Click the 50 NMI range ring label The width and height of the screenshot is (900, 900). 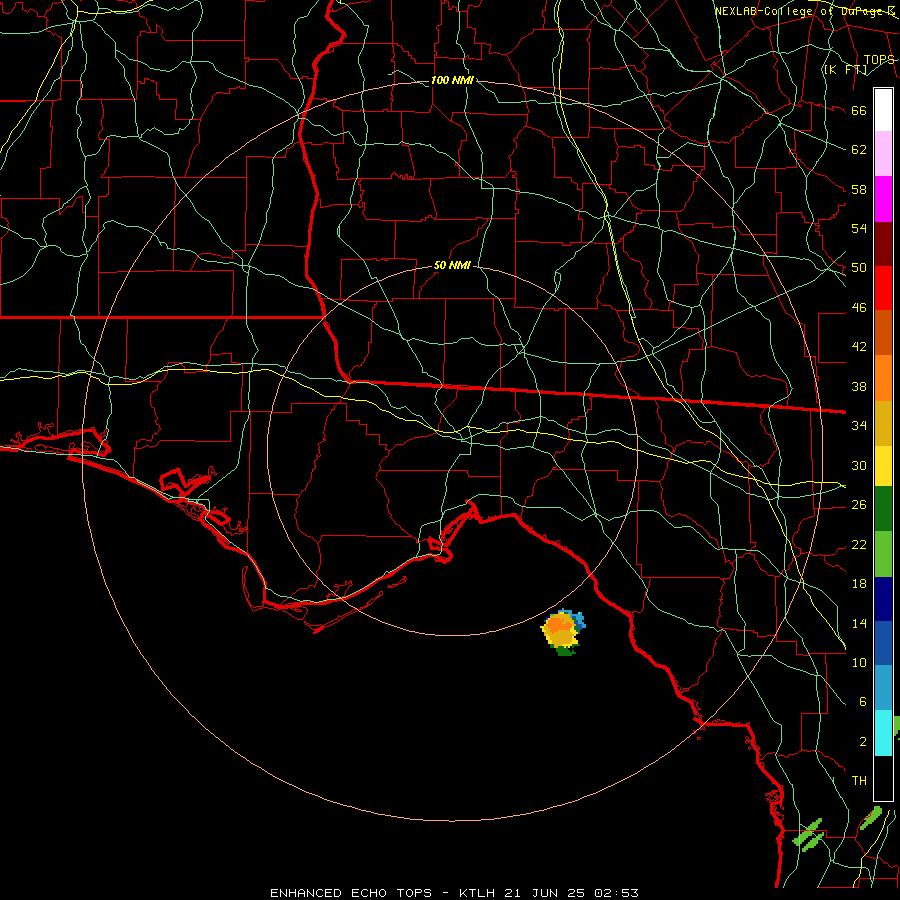(452, 265)
